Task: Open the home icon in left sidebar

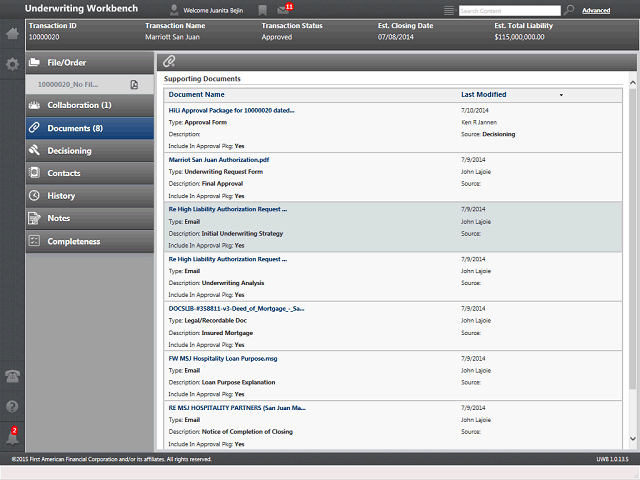Action: [x=12, y=33]
